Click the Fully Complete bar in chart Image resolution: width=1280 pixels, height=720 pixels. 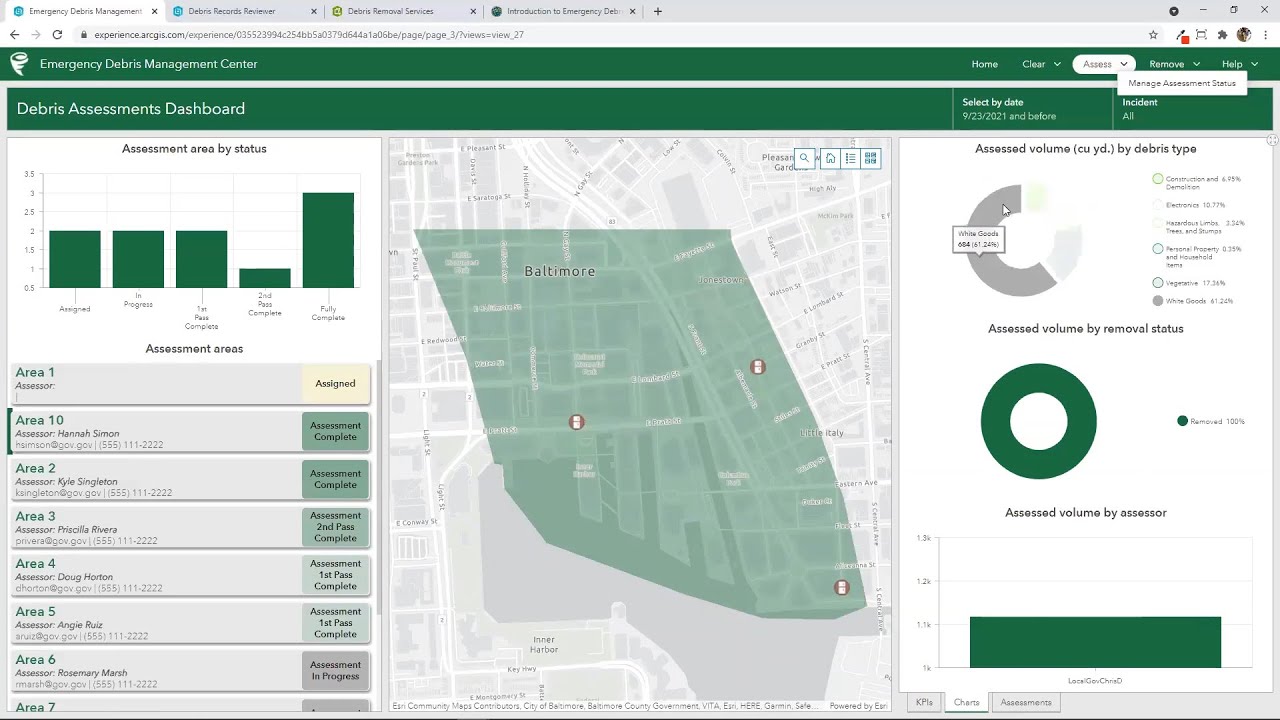[328, 240]
